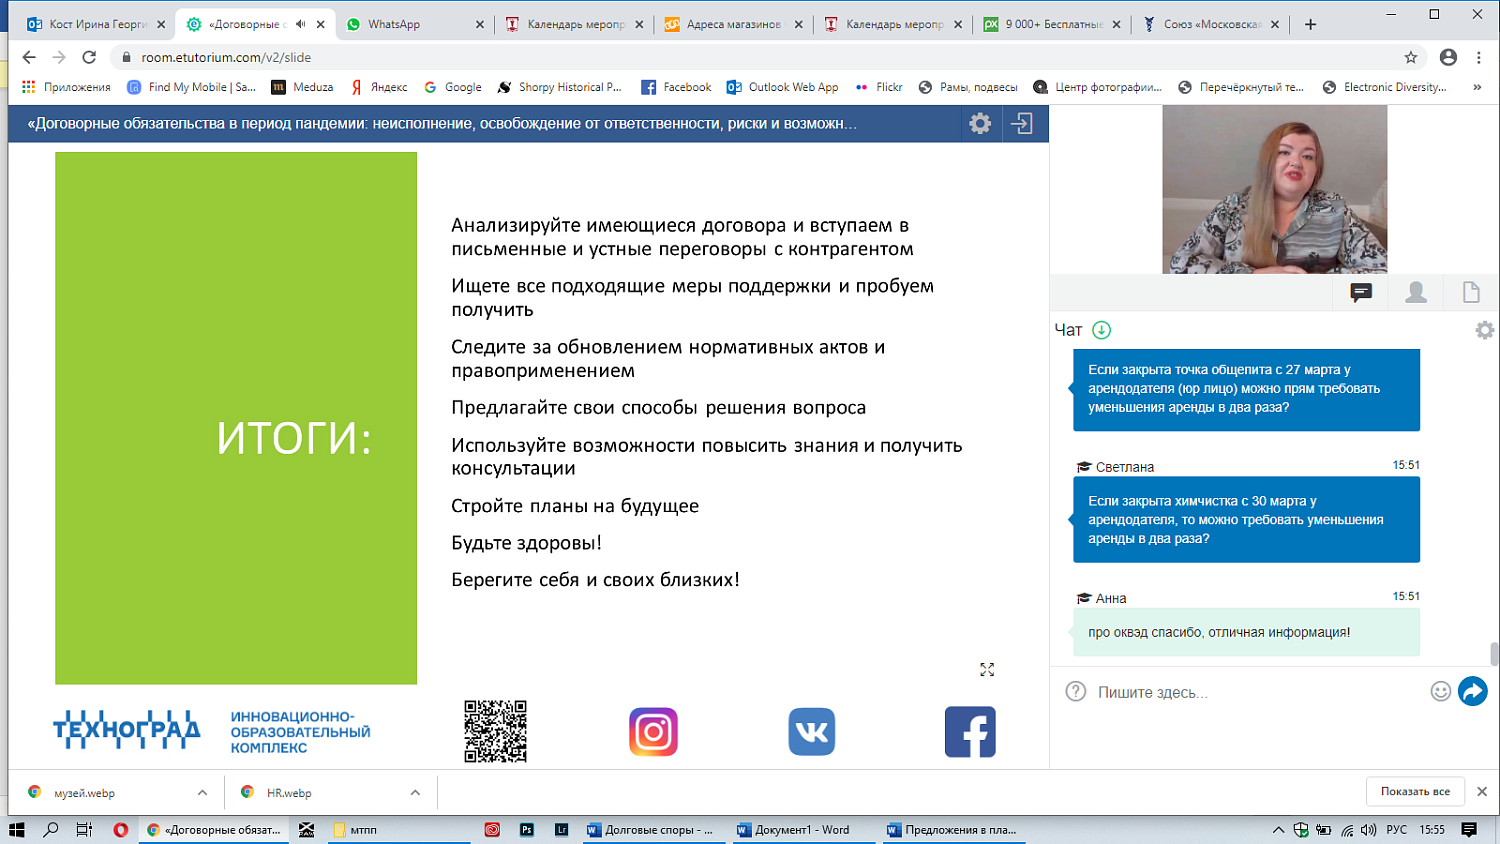
Task: Send chat message with blue arrow button
Action: 1472,691
